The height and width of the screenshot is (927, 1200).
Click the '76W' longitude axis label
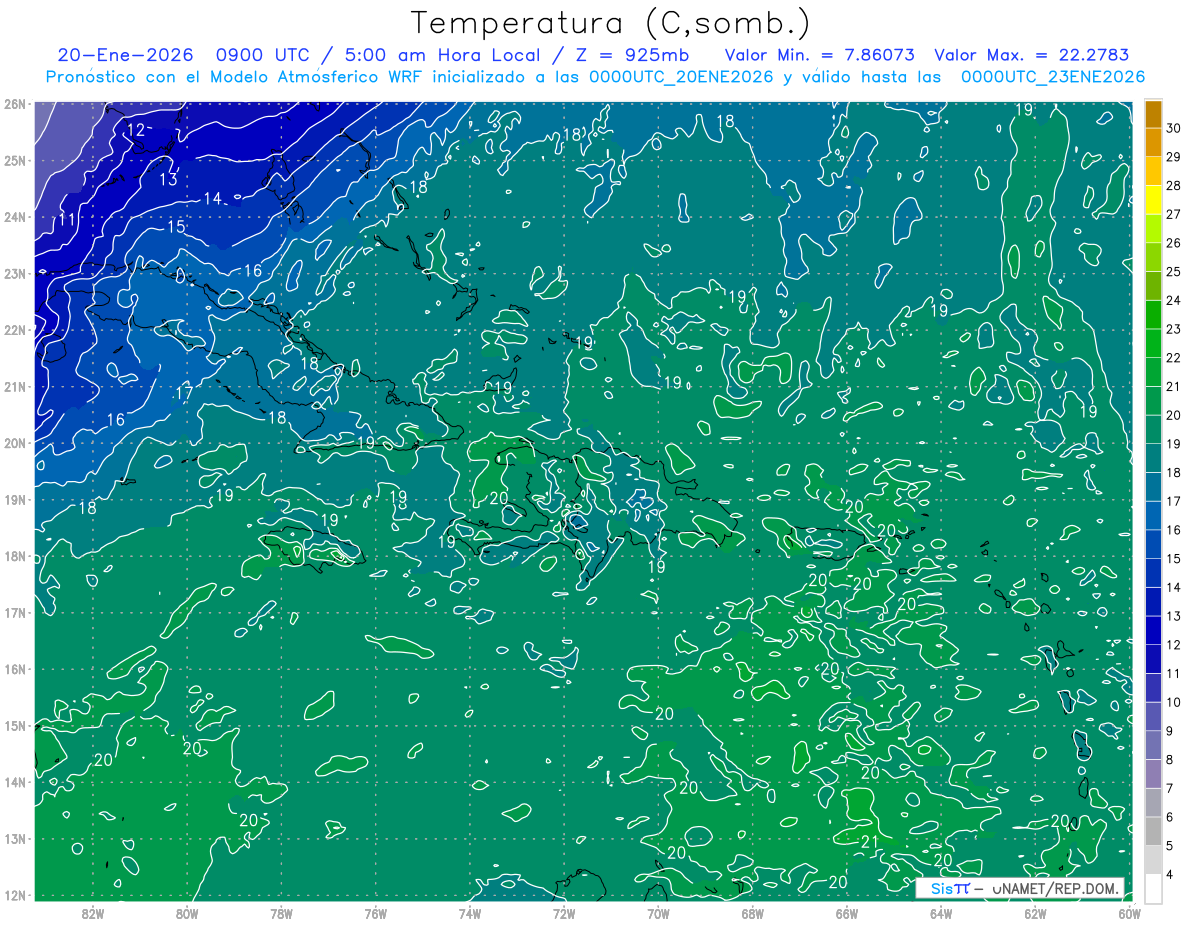pyautogui.click(x=375, y=913)
